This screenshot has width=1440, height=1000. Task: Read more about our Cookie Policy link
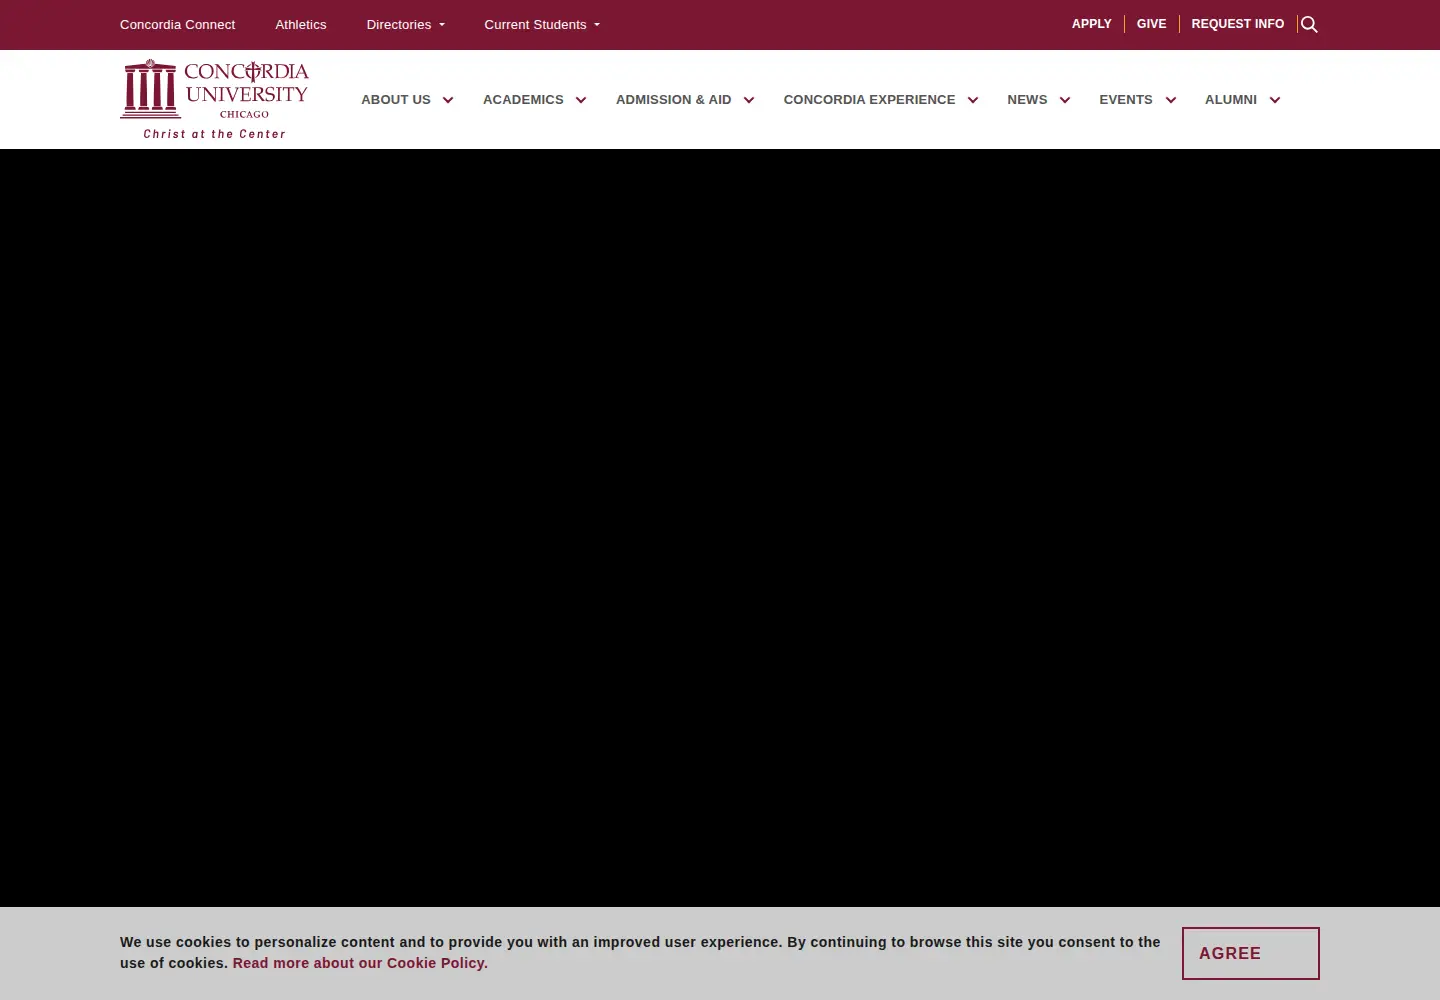pyautogui.click(x=360, y=963)
